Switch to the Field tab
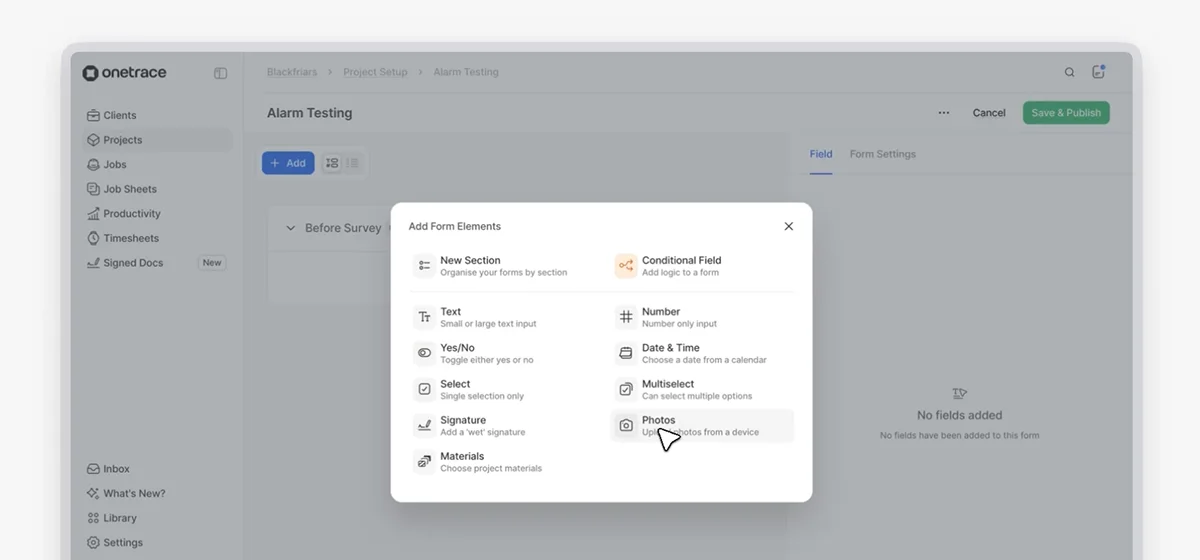Image resolution: width=1200 pixels, height=560 pixels. (821, 154)
